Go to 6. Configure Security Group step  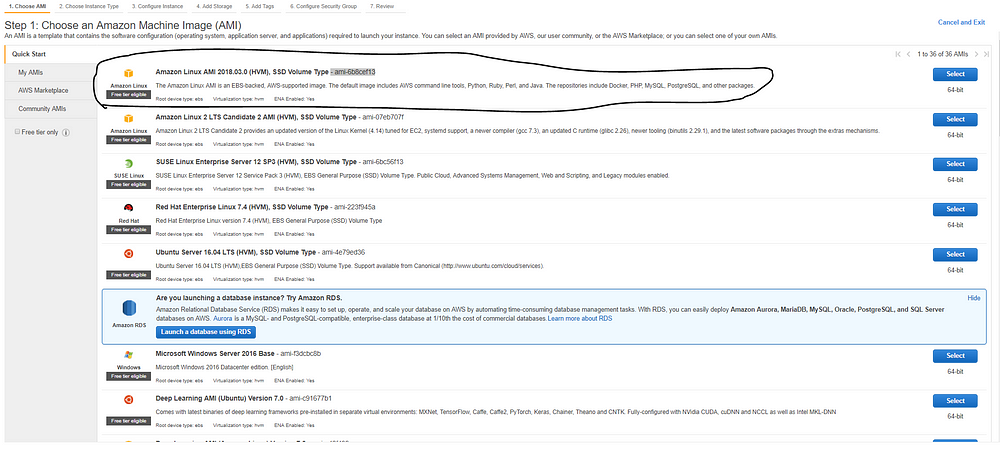coord(323,6)
